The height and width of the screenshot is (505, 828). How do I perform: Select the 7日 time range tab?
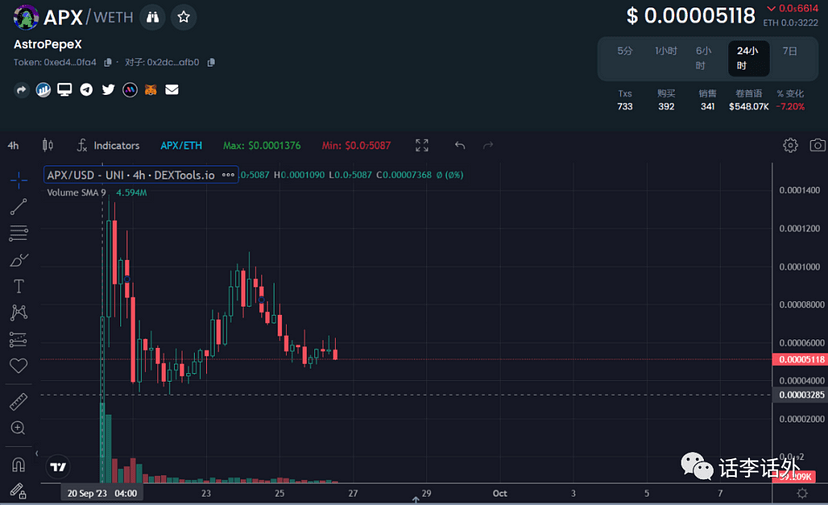click(789, 51)
